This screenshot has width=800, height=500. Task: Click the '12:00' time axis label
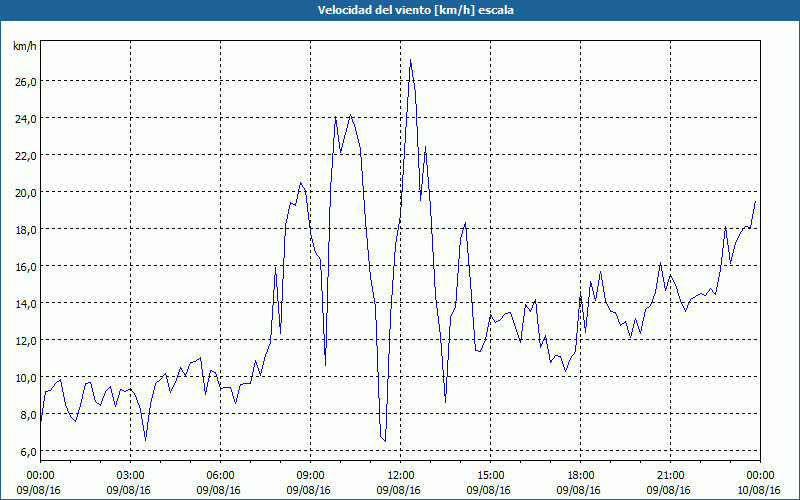(401, 476)
